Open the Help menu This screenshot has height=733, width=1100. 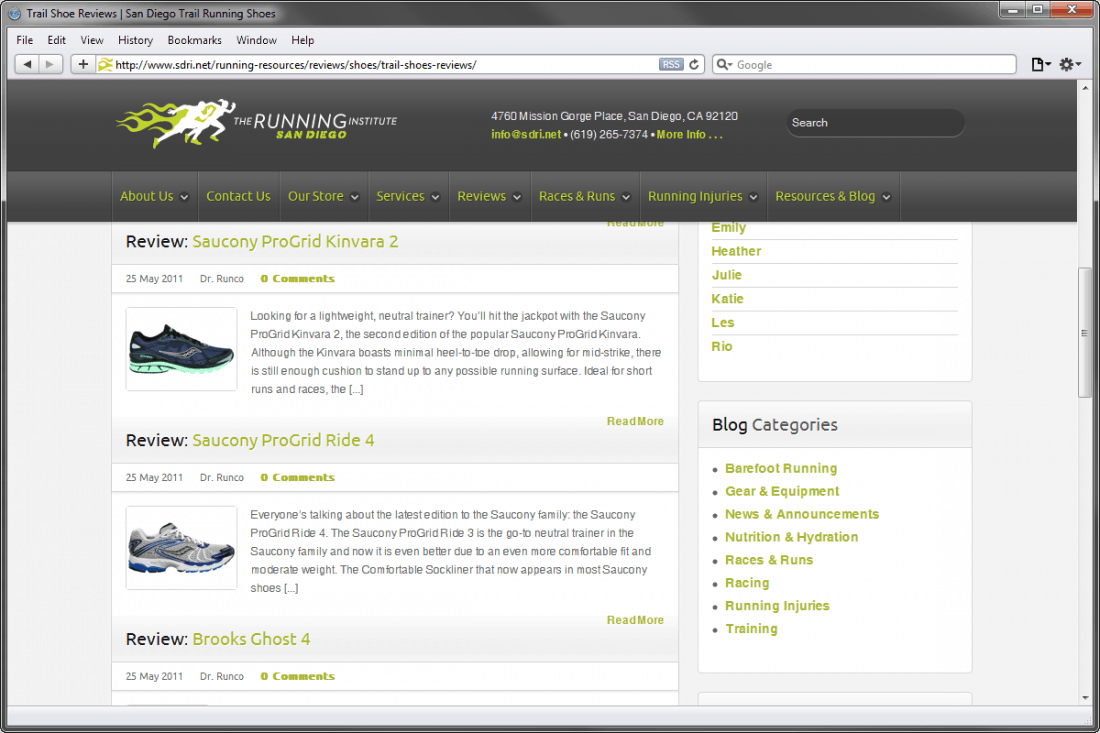[x=302, y=40]
